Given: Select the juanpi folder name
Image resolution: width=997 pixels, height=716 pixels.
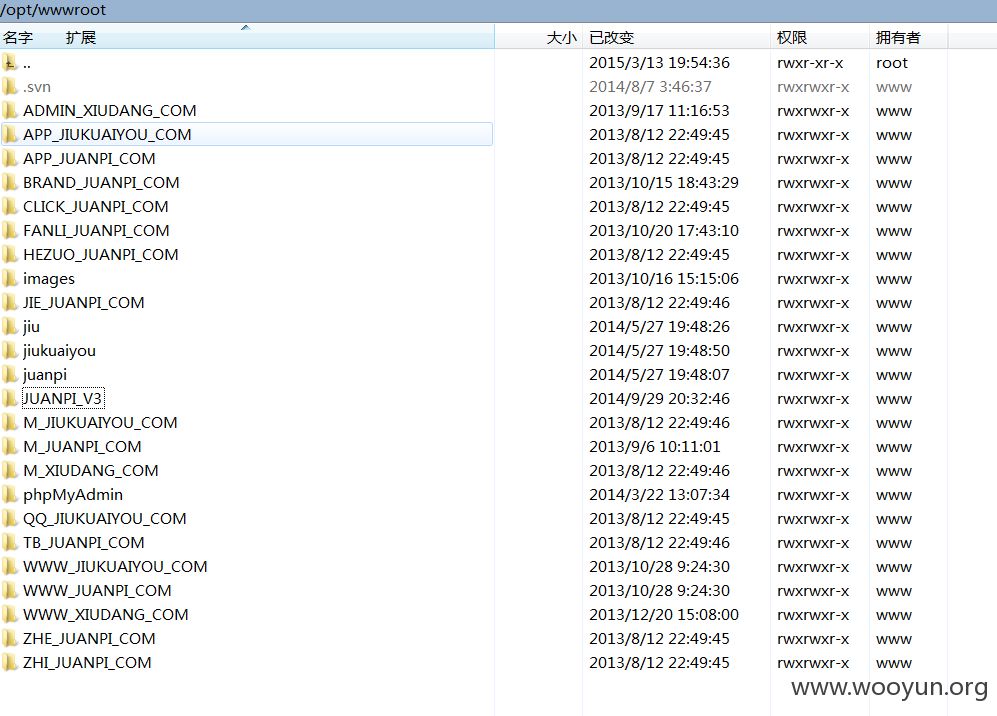Looking at the screenshot, I should [45, 375].
